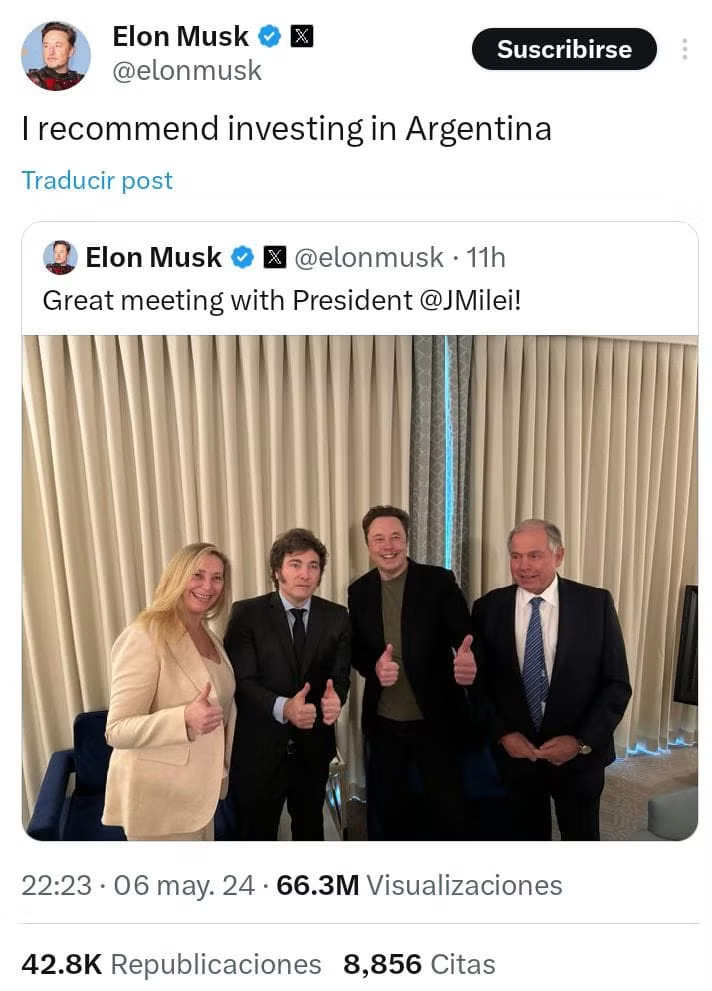712x991 pixels.
Task: Open the 8,856 Citas list
Action: tap(419, 964)
